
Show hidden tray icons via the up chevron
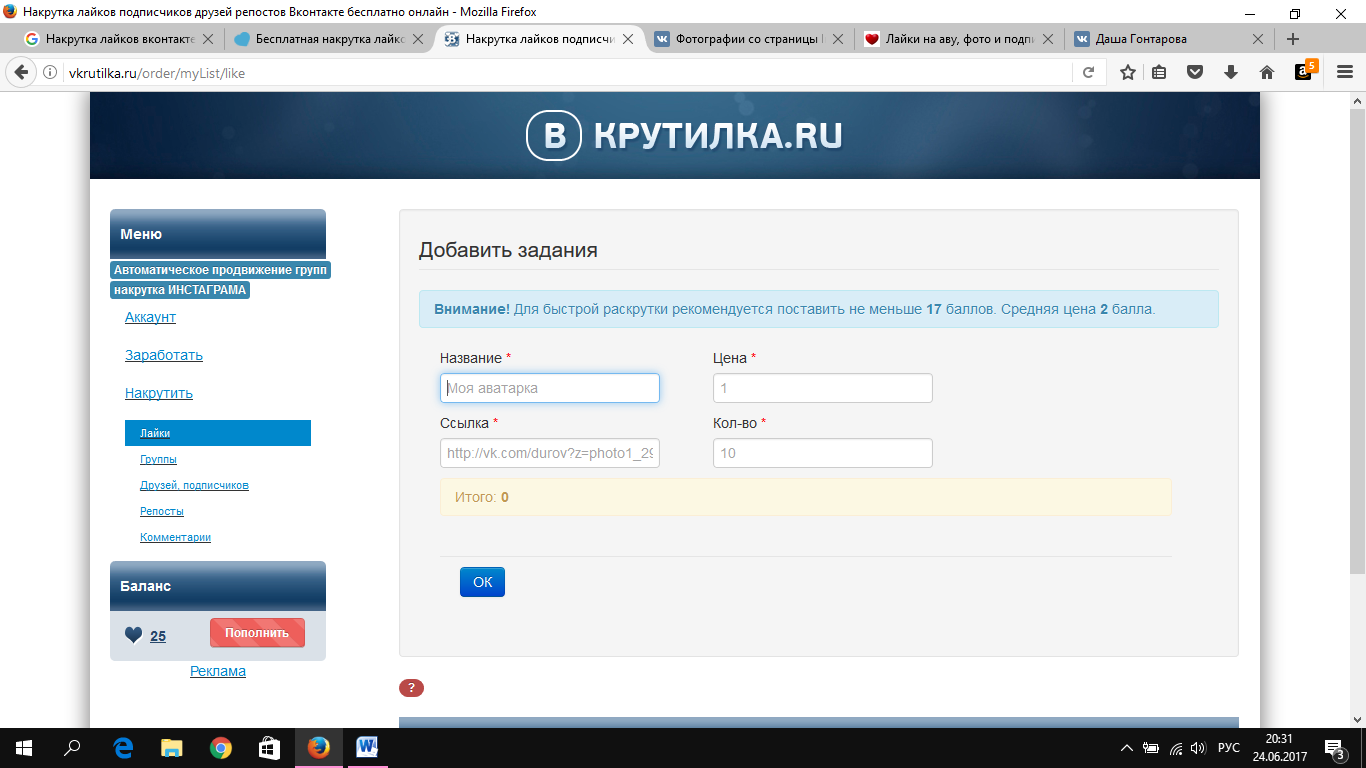pos(1127,748)
